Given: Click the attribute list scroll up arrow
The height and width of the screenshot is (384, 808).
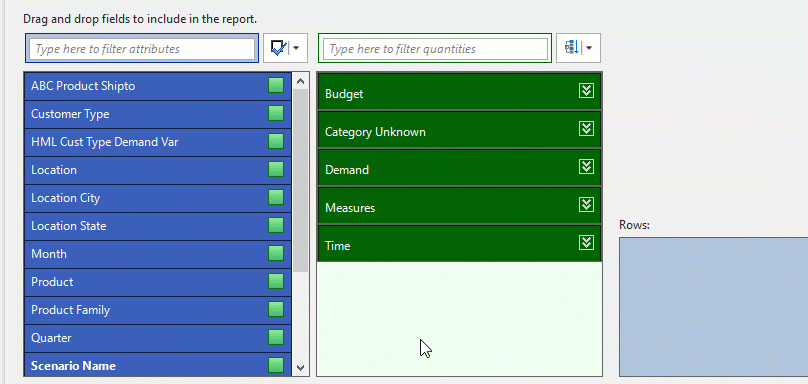Looking at the screenshot, I should coord(300,81).
